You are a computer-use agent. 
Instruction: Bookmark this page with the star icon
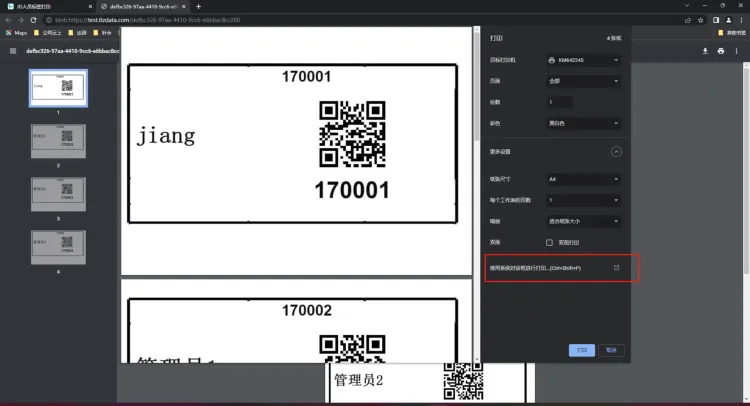pyautogui.click(x=701, y=20)
